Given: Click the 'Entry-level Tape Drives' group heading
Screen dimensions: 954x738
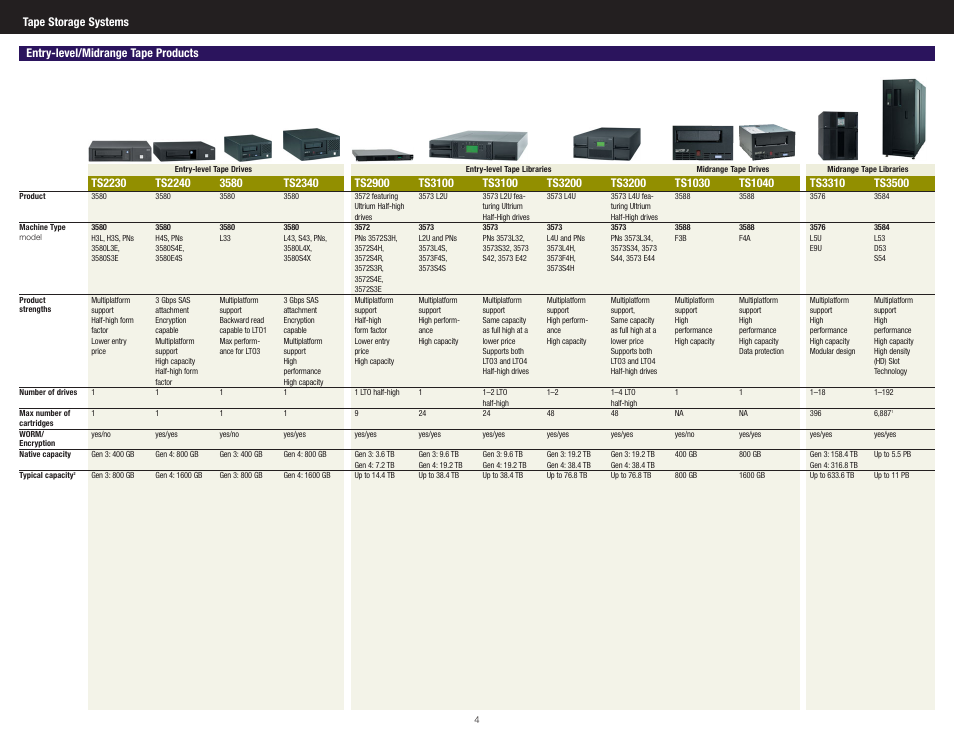Looking at the screenshot, I should 213,169.
